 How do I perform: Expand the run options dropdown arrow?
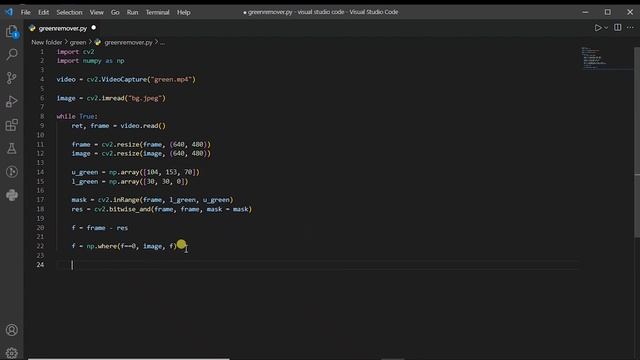[606, 28]
